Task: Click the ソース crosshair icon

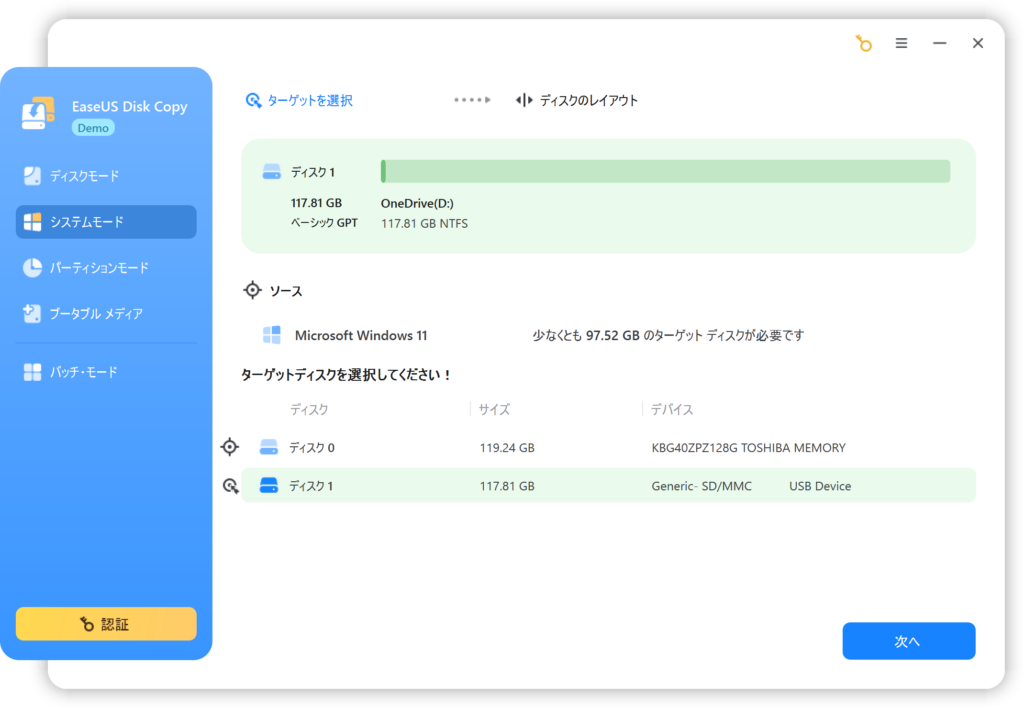Action: [252, 290]
